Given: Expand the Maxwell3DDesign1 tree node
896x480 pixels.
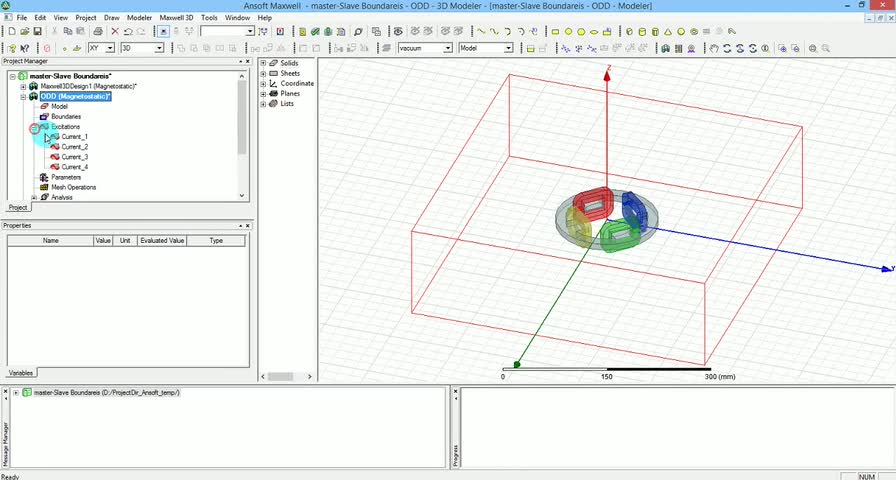Looking at the screenshot, I should click(x=23, y=86).
